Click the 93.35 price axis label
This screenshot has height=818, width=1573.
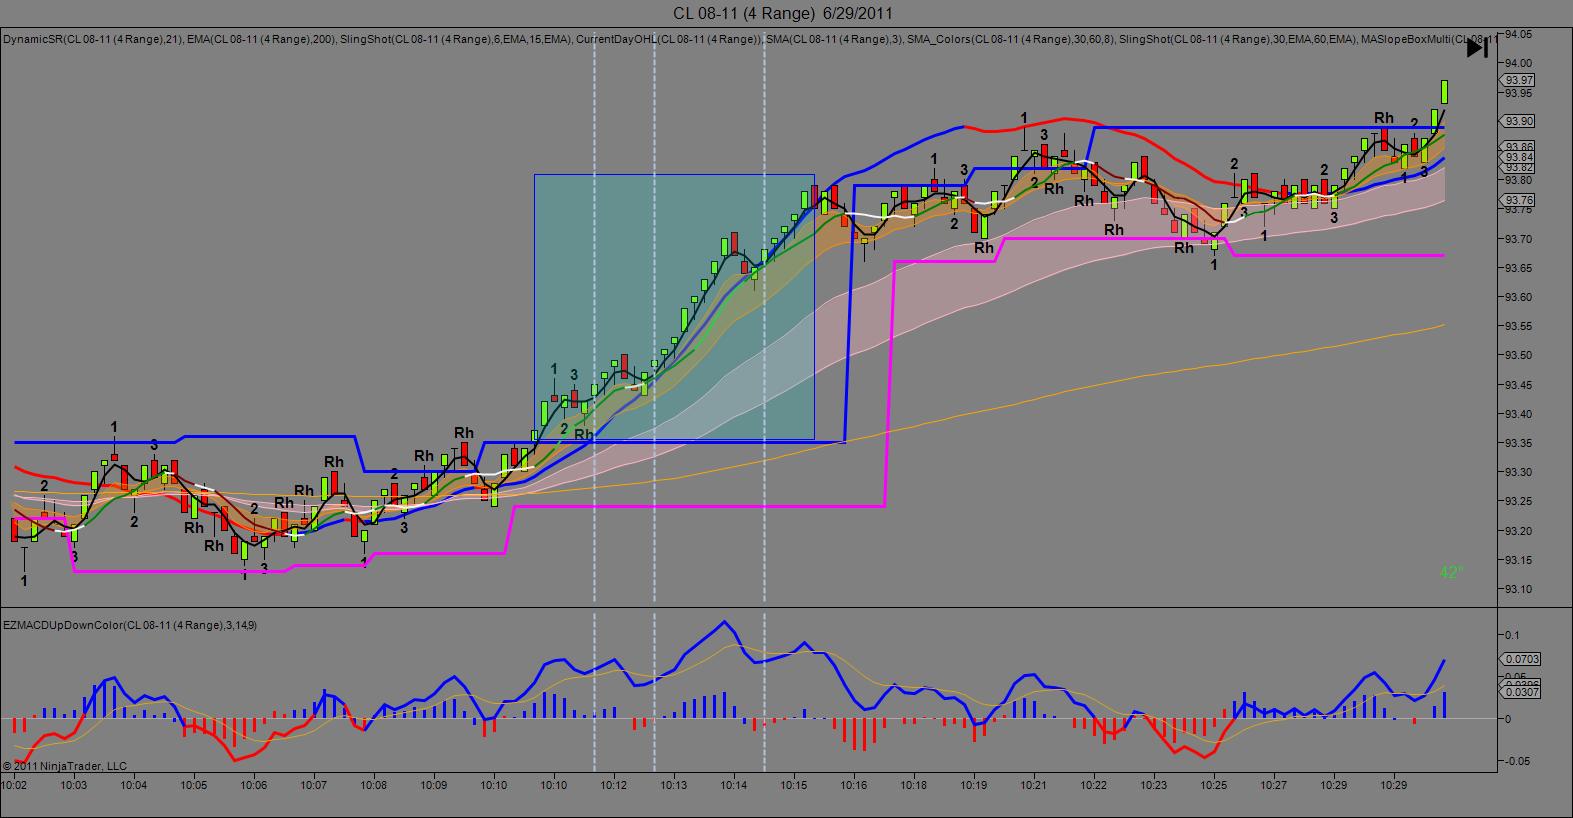(1518, 443)
